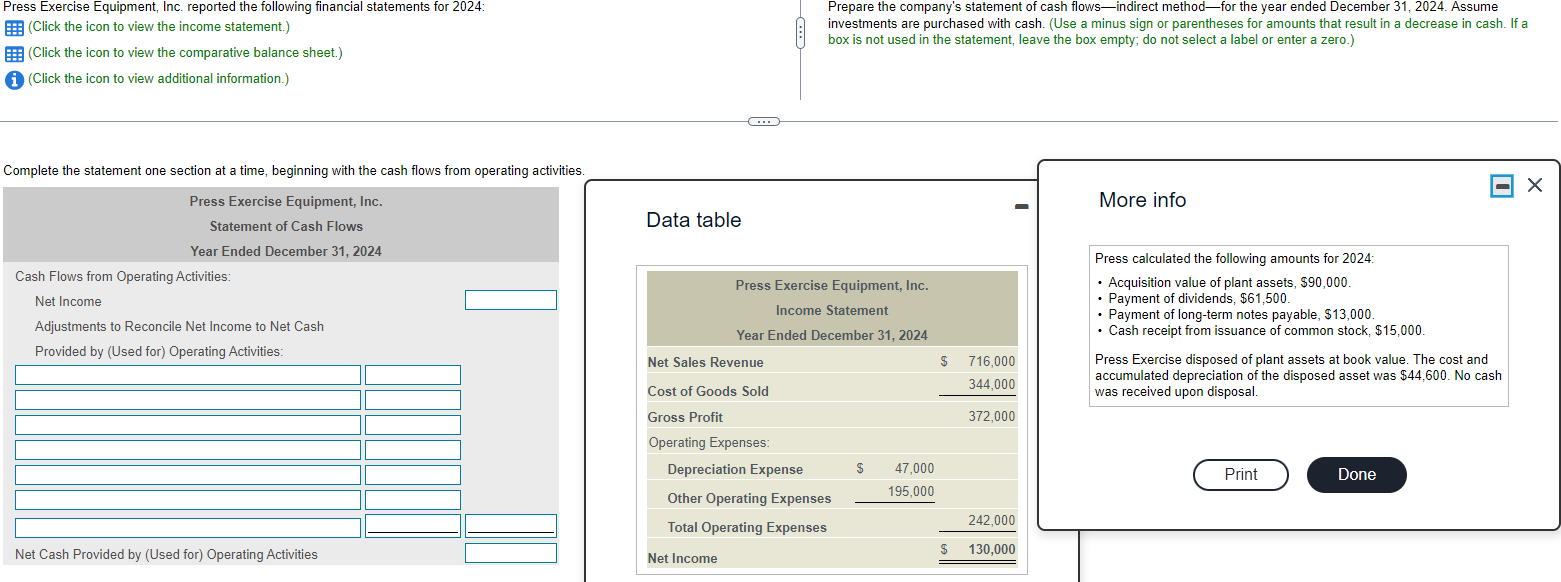
Task: Click 'Statement of Cash Flows' title
Action: (x=286, y=226)
